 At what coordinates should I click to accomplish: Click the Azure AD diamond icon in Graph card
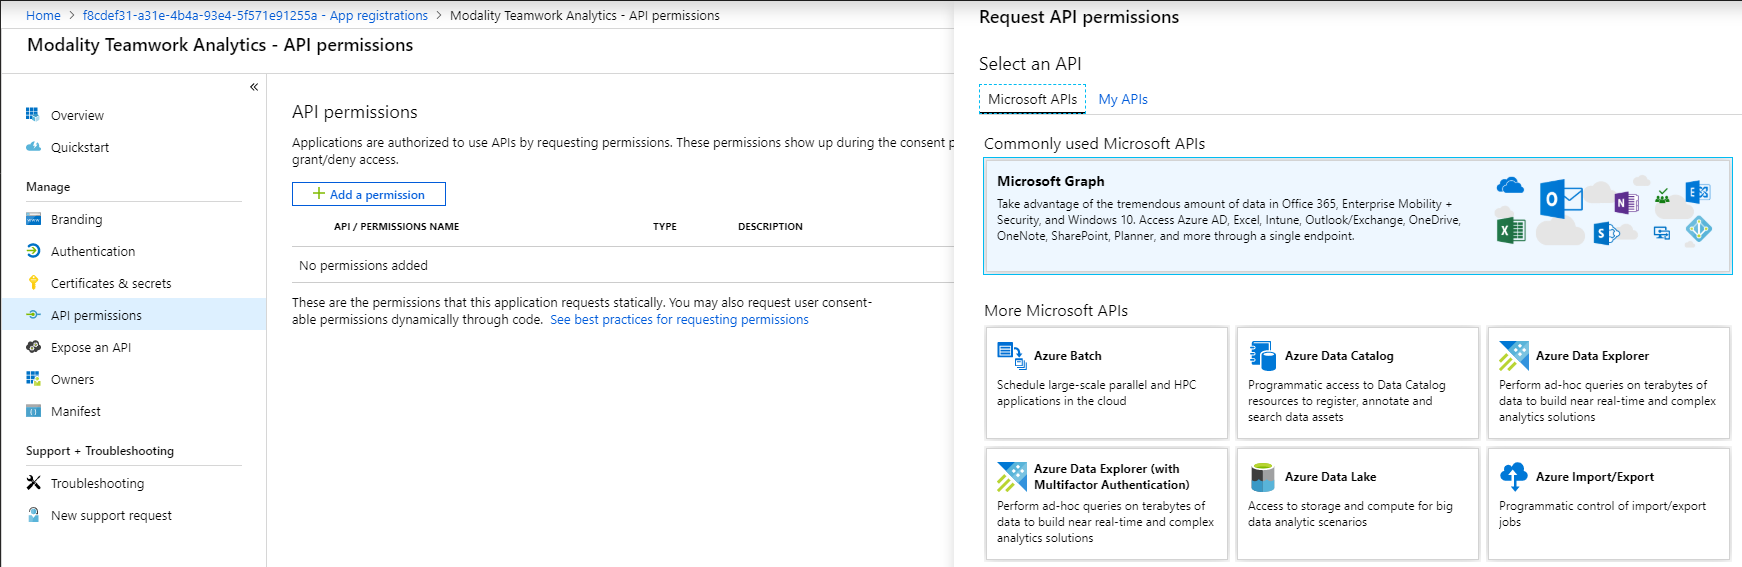[x=1698, y=230]
